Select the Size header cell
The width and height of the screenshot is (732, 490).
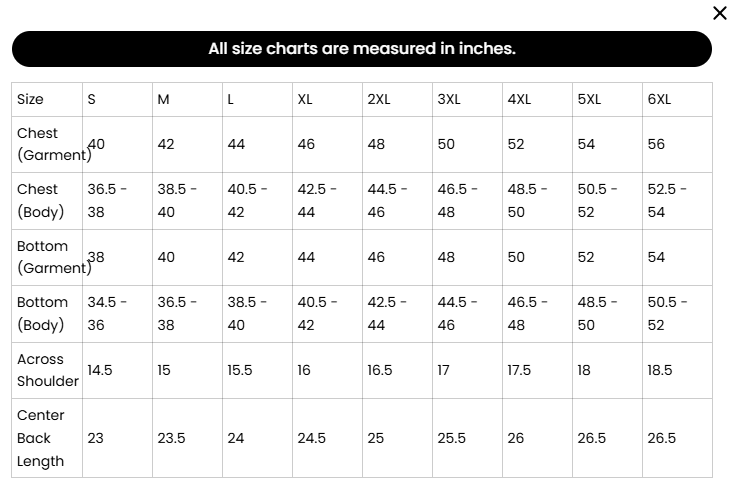coord(47,99)
